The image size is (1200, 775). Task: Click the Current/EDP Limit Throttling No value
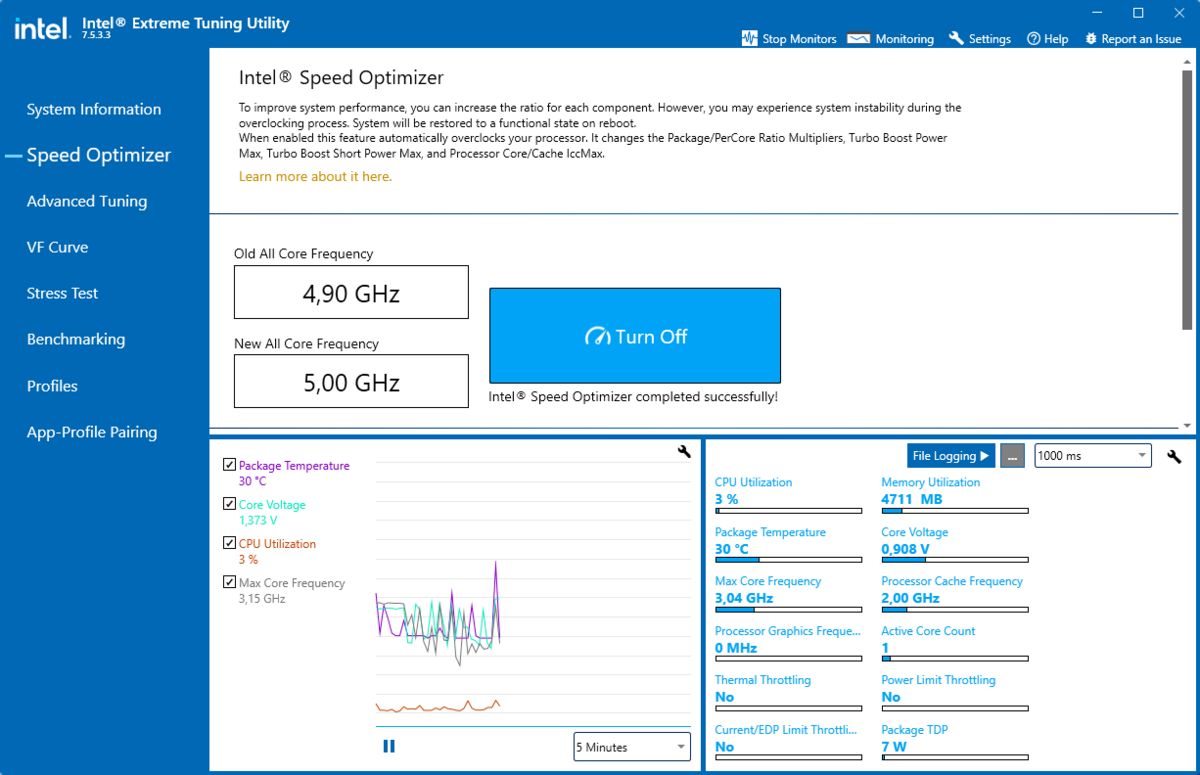(724, 747)
